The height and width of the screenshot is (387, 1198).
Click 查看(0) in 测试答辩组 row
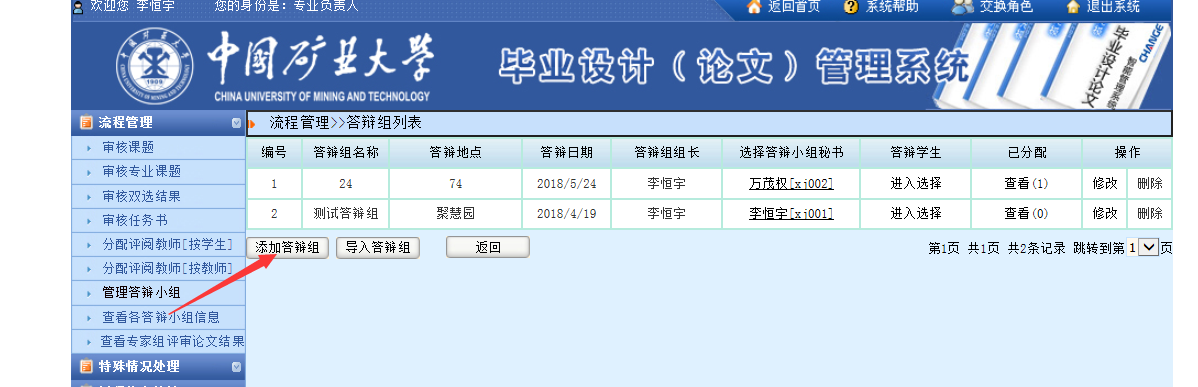pos(1026,214)
